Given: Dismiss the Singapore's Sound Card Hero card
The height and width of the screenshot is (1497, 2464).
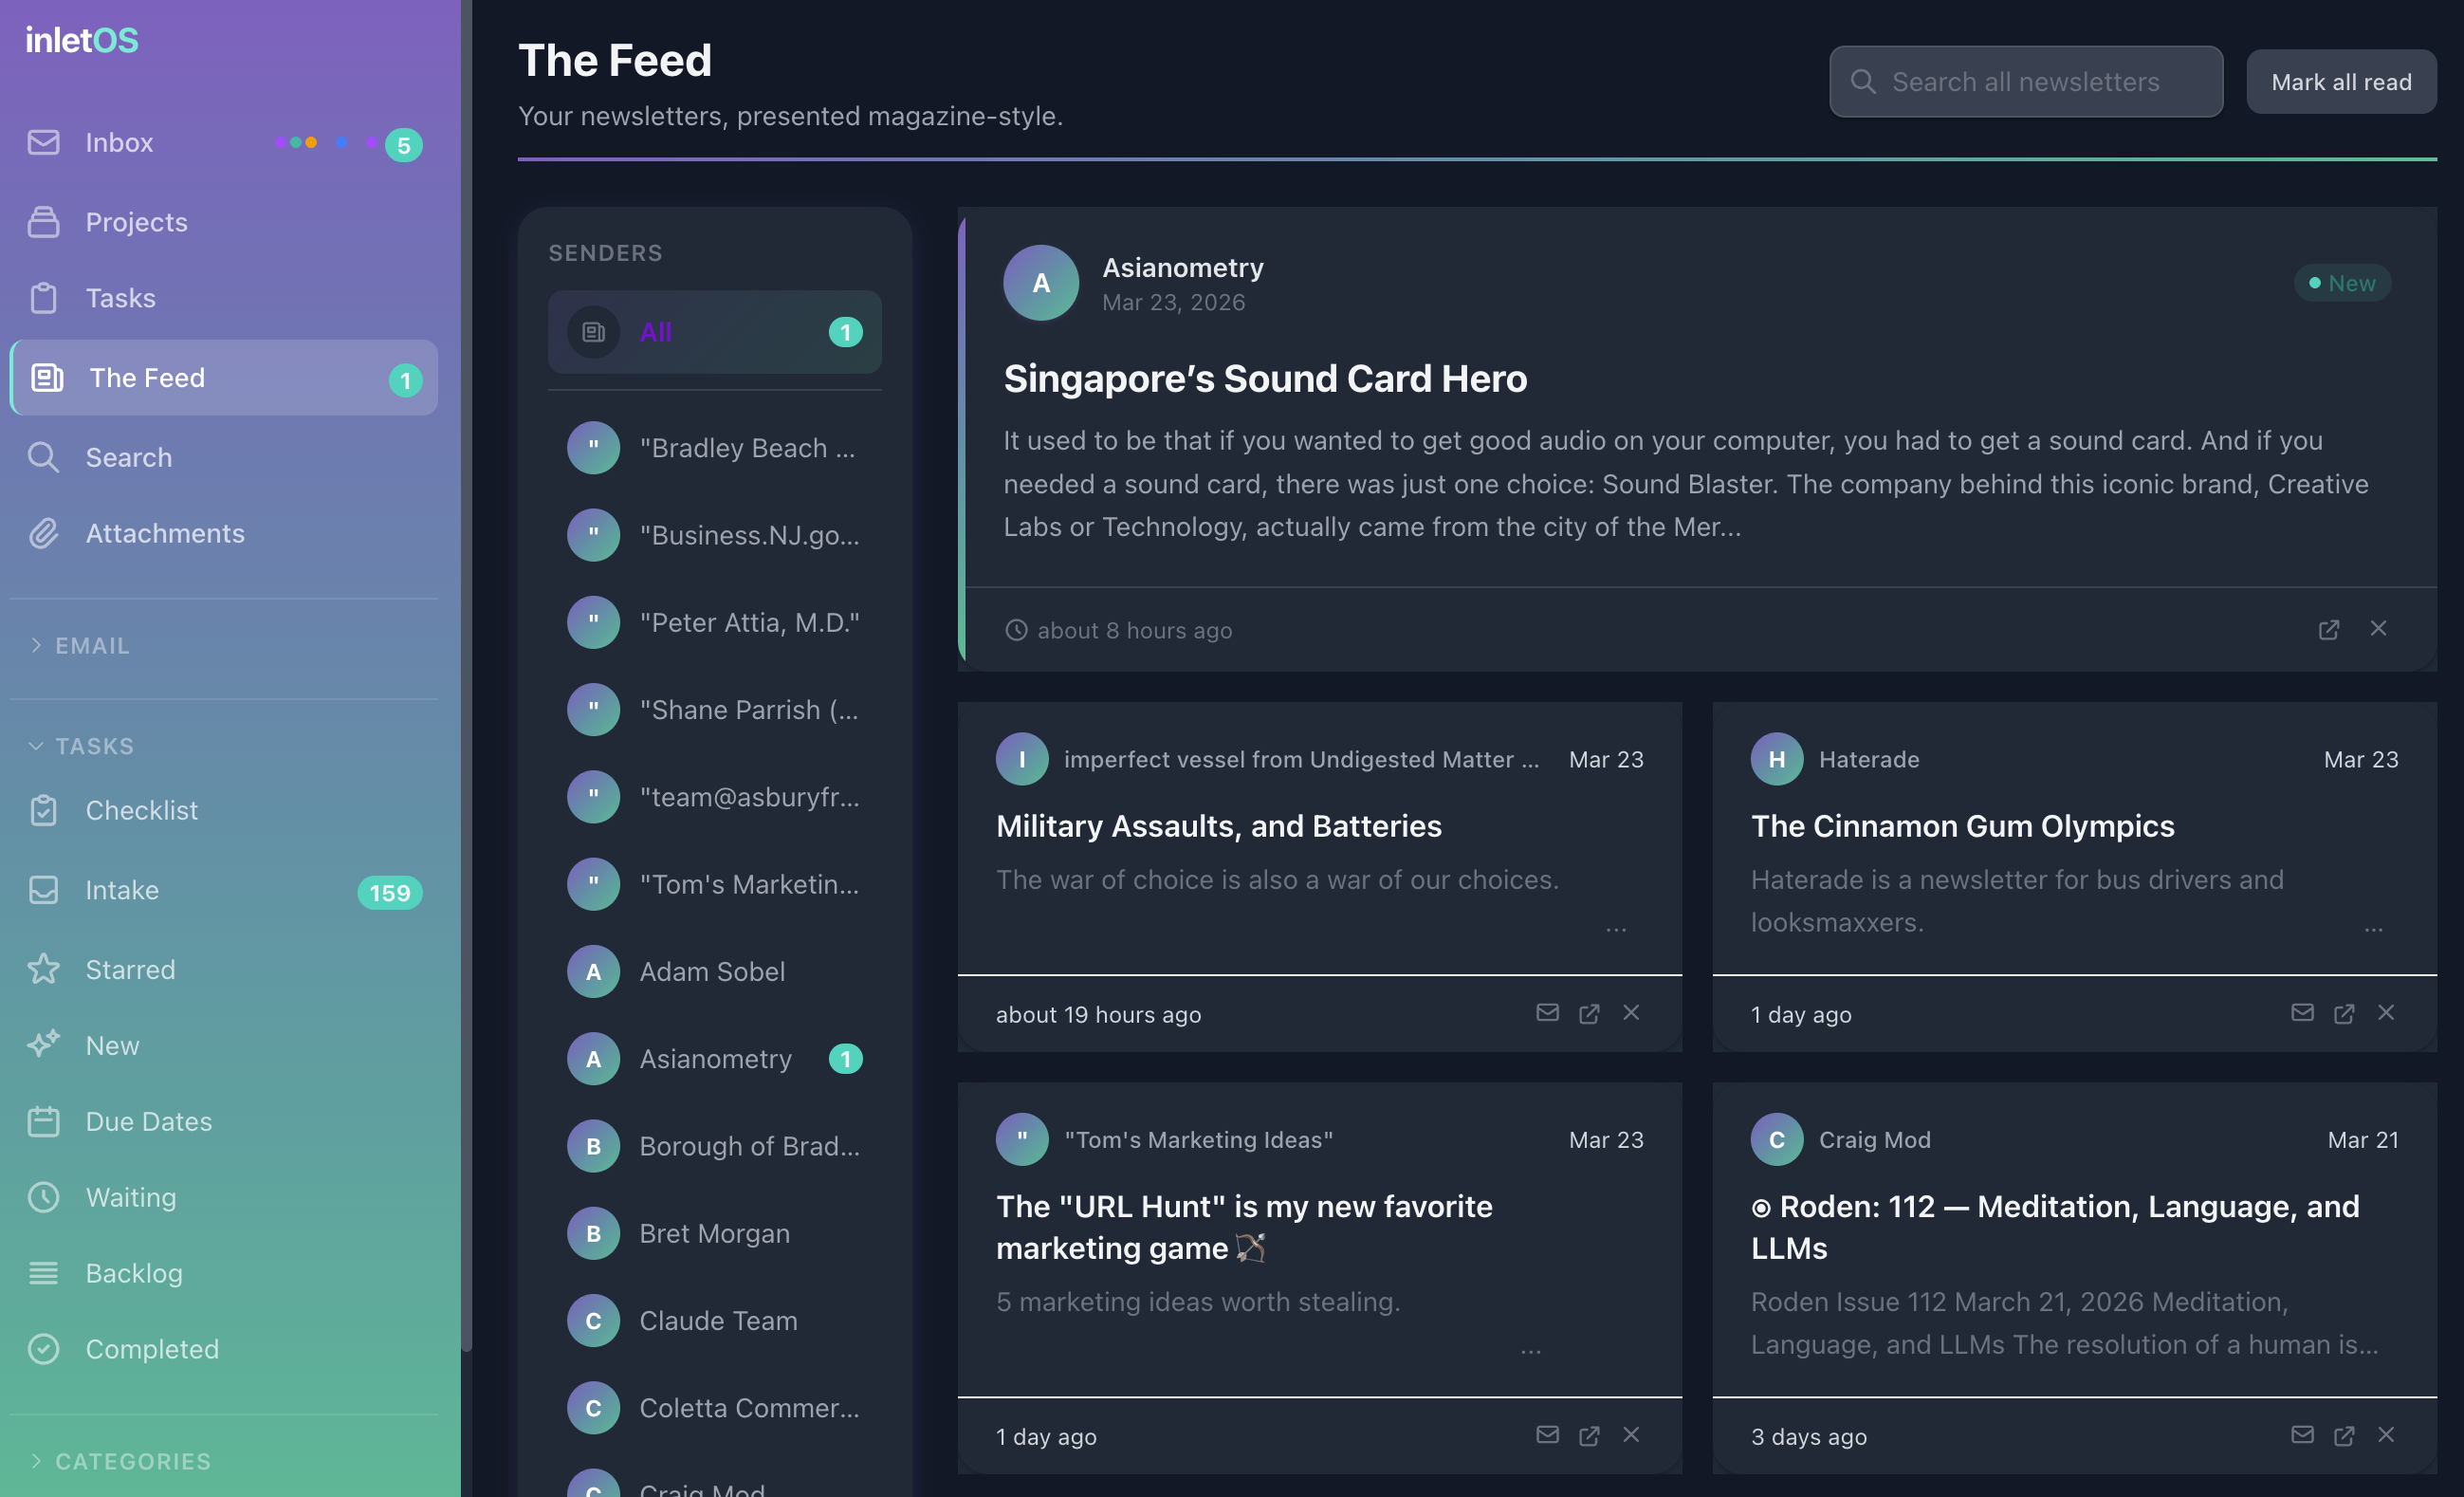Looking at the screenshot, I should coord(2378,629).
